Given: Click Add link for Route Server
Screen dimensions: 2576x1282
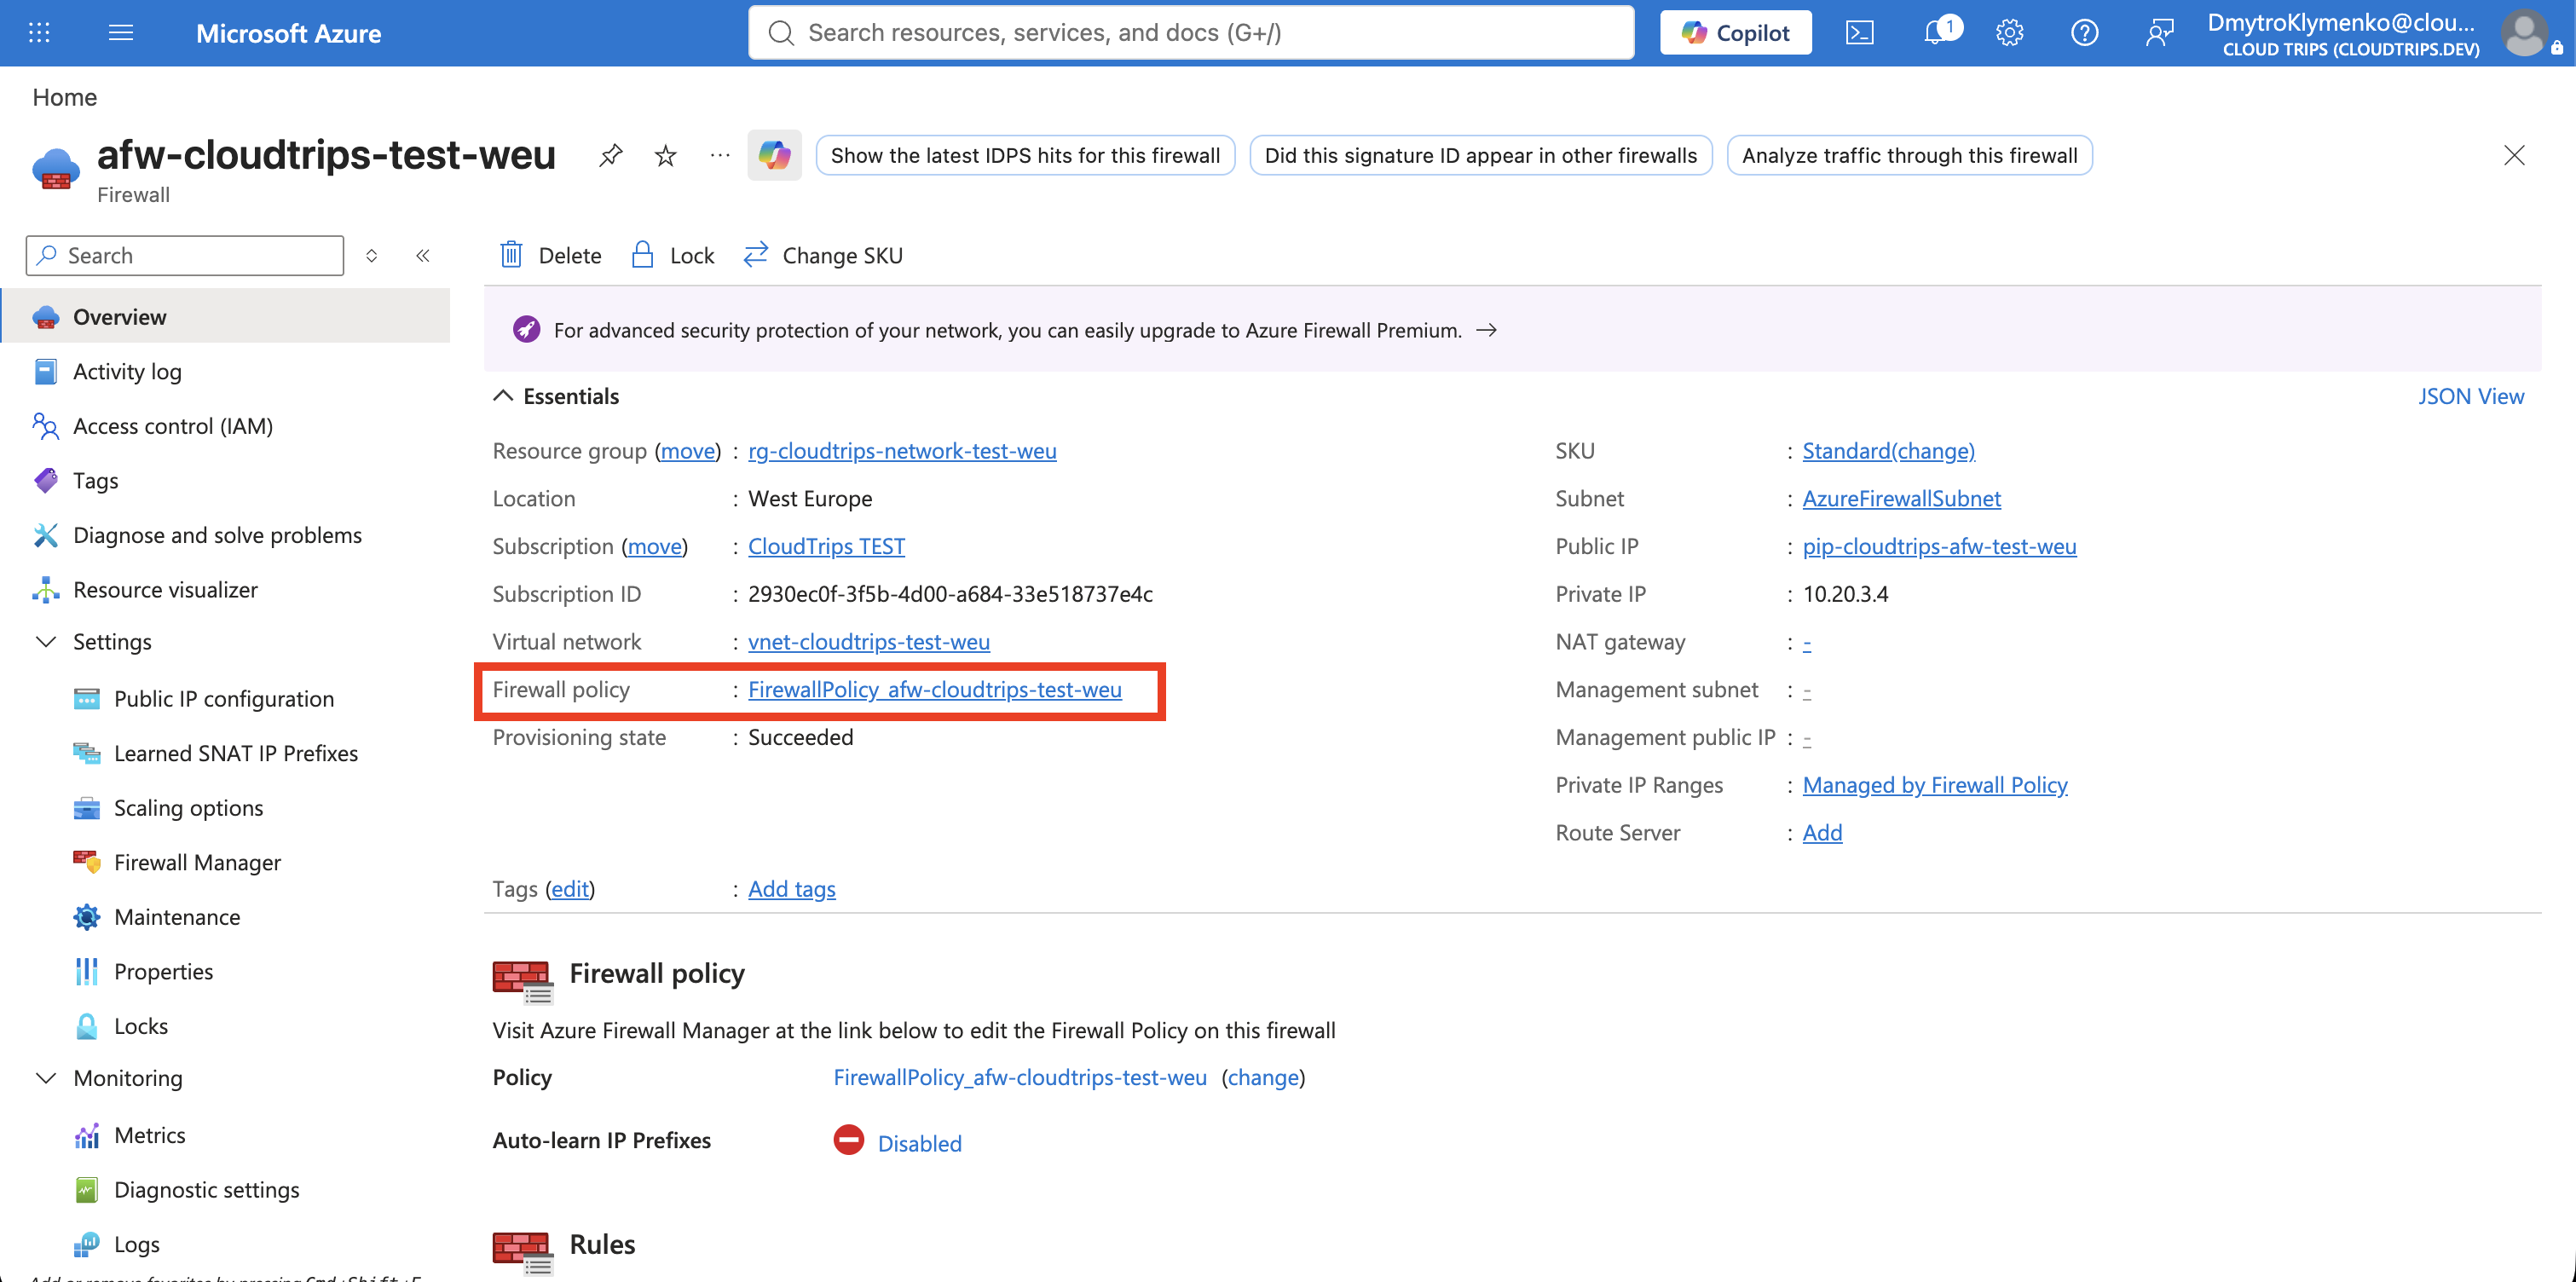Looking at the screenshot, I should coord(1822,833).
